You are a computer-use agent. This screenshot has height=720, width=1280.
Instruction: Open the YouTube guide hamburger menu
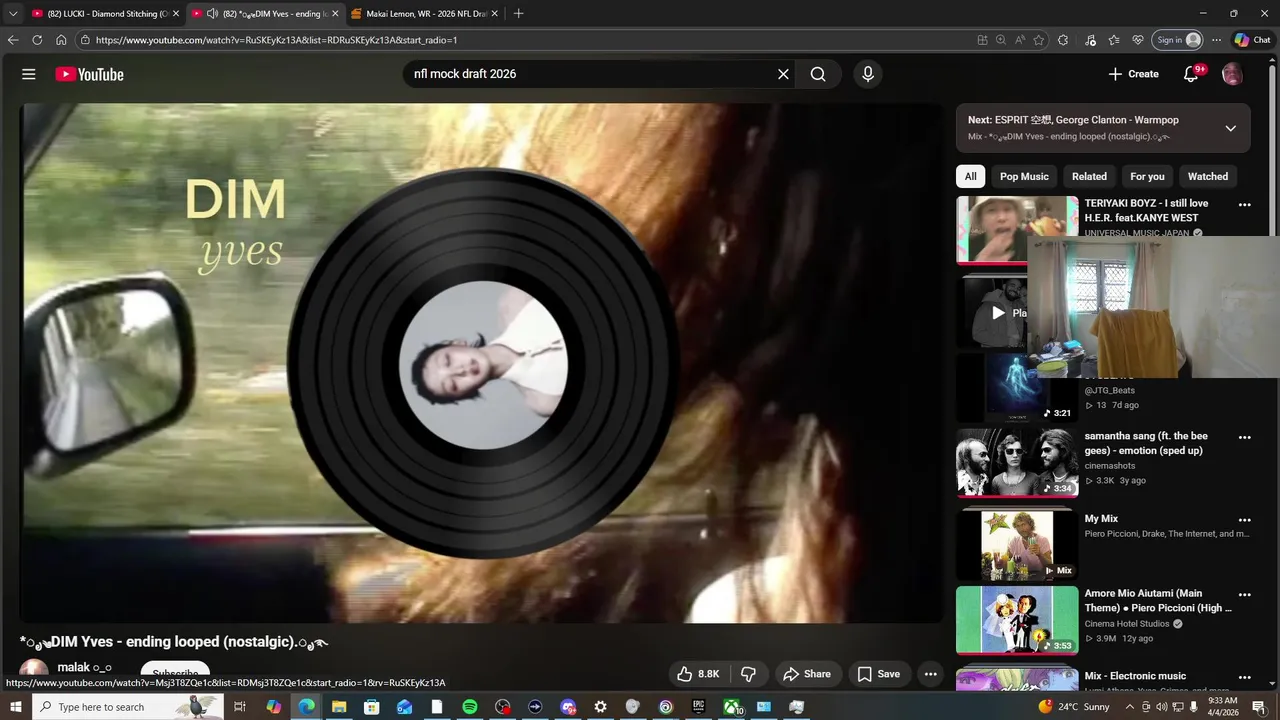coord(29,74)
